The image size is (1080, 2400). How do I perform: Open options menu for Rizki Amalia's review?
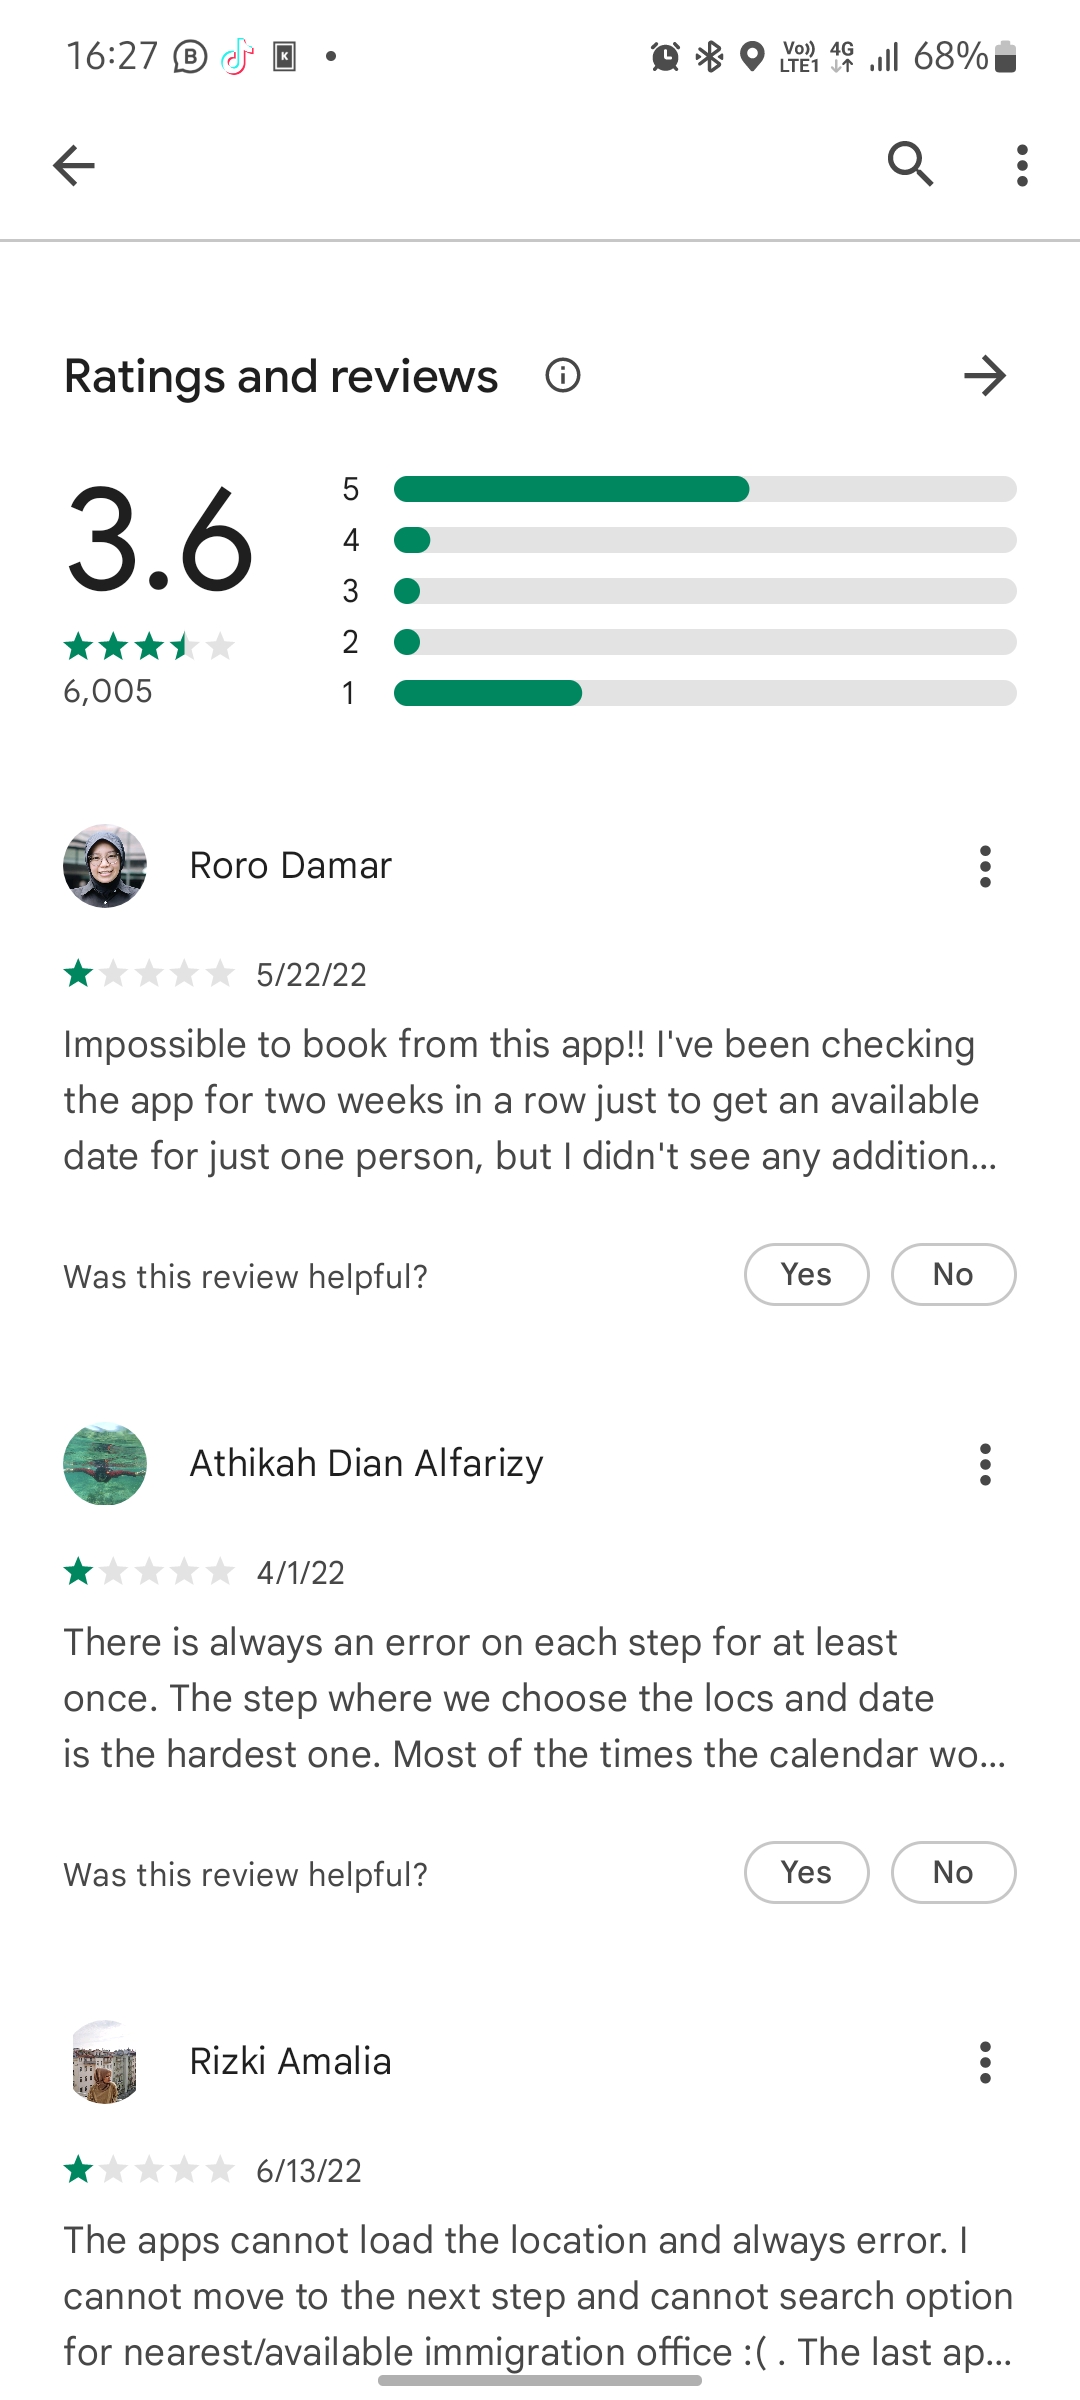click(985, 2062)
